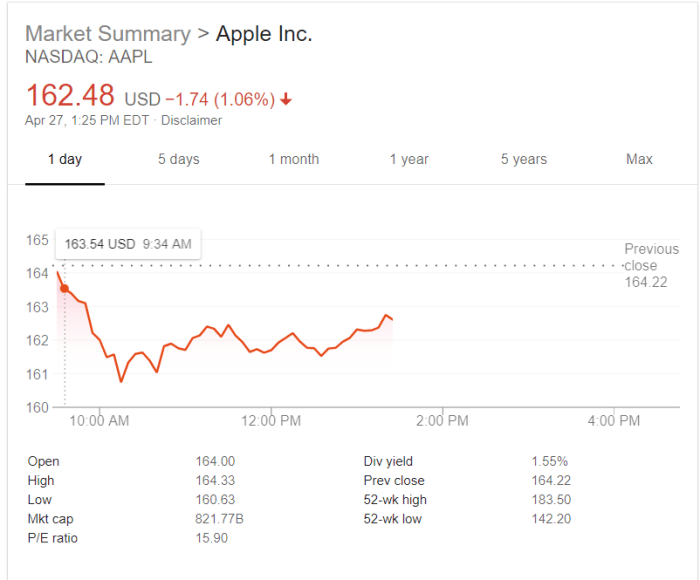Click the red down arrow icon
Viewport: 700px width, 580px height.
(287, 99)
